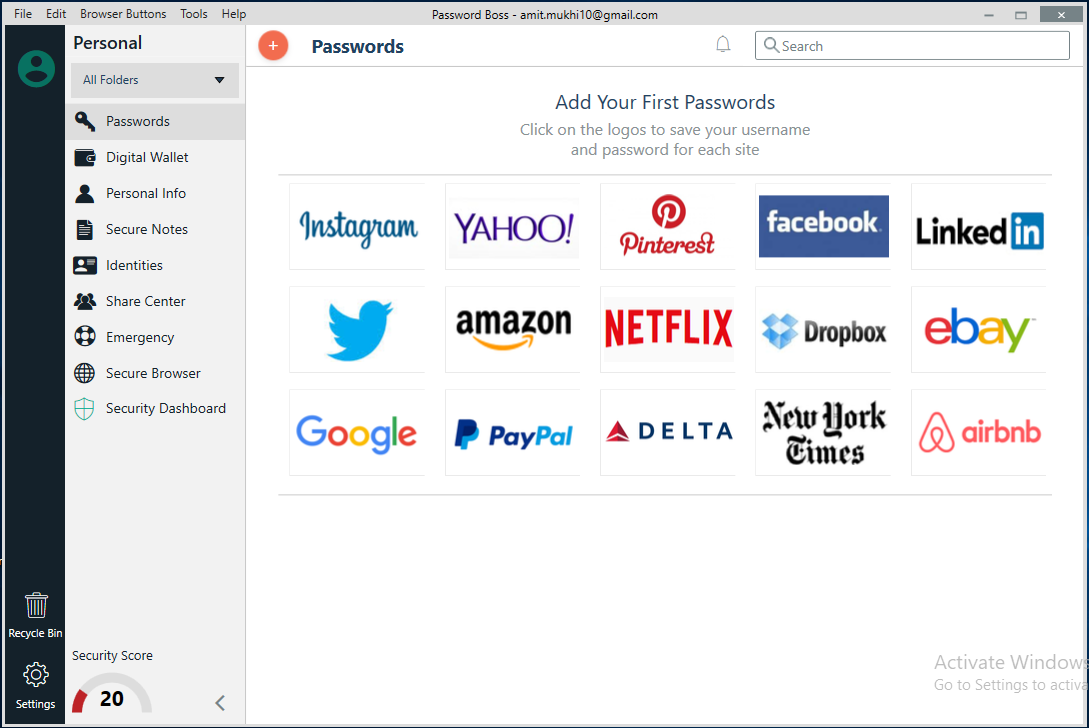Viewport: 1089px width, 728px height.
Task: Click the Share Center people icon
Action: pyautogui.click(x=85, y=301)
